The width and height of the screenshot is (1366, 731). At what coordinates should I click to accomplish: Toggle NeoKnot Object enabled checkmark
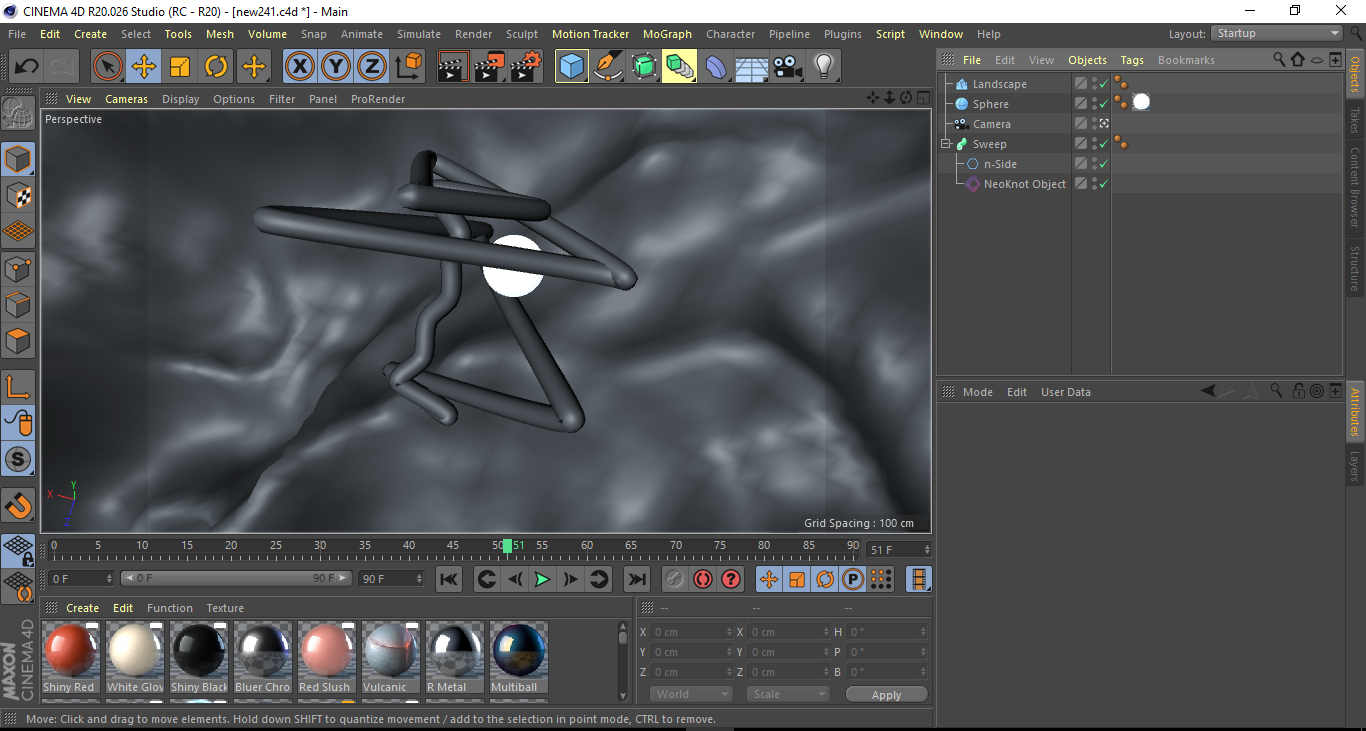click(x=1103, y=184)
